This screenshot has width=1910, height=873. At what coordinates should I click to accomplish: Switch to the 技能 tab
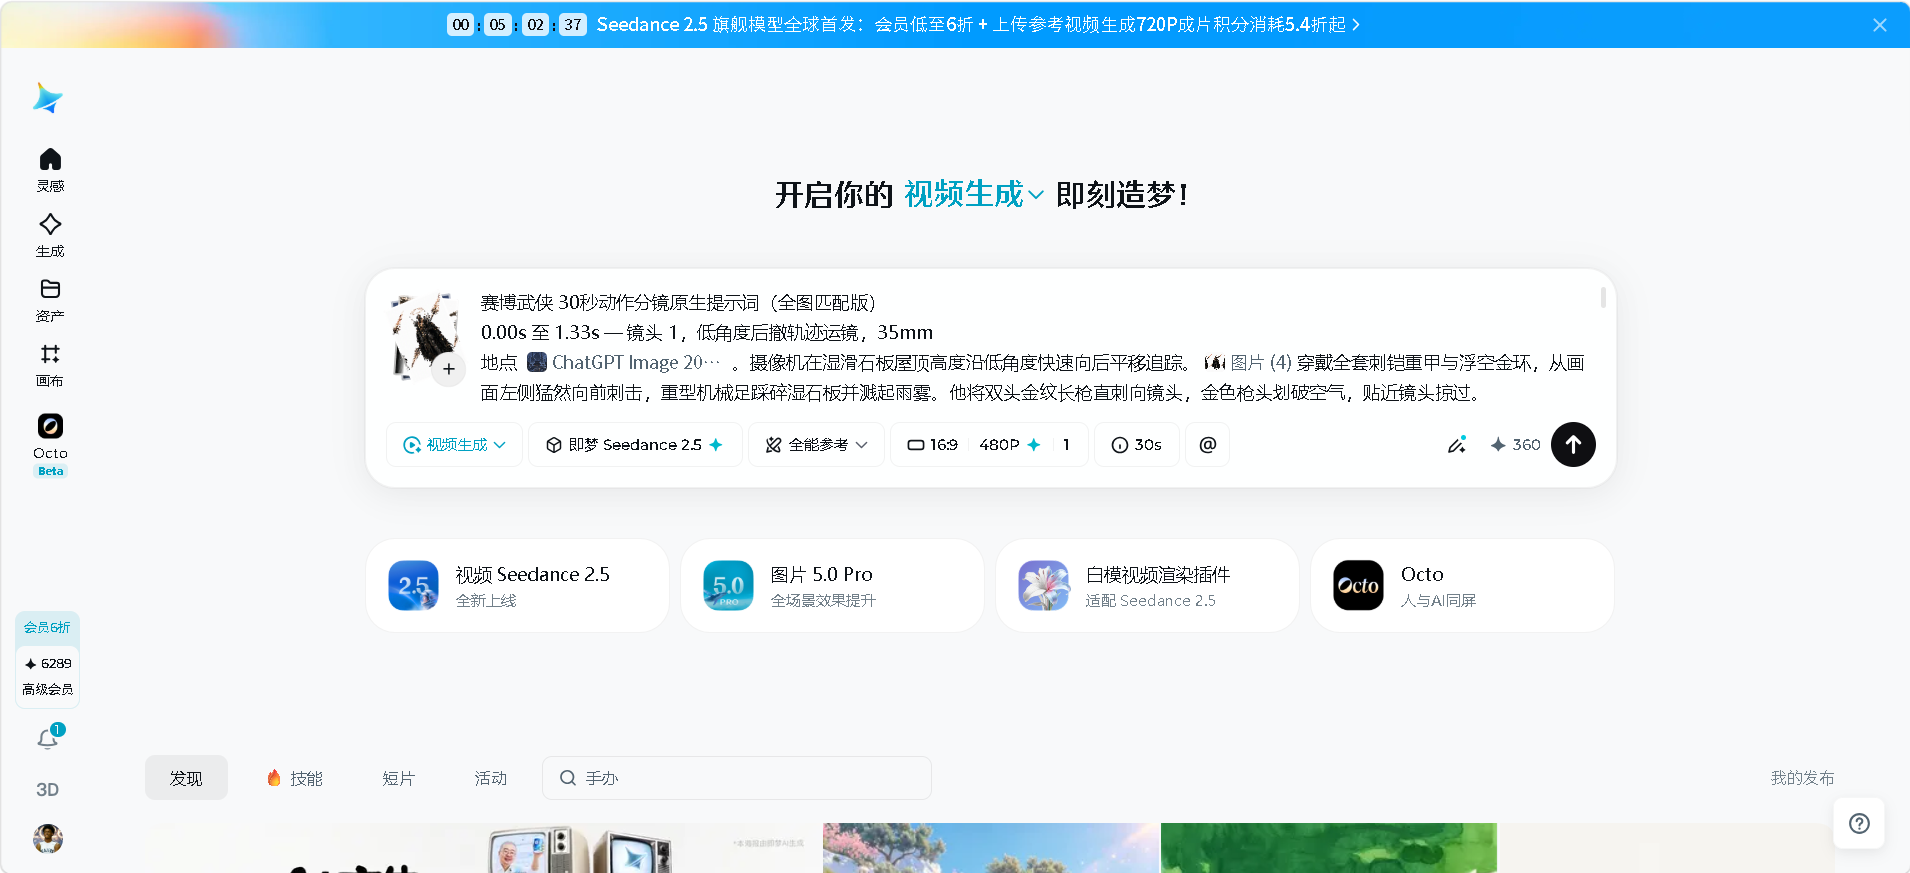295,778
